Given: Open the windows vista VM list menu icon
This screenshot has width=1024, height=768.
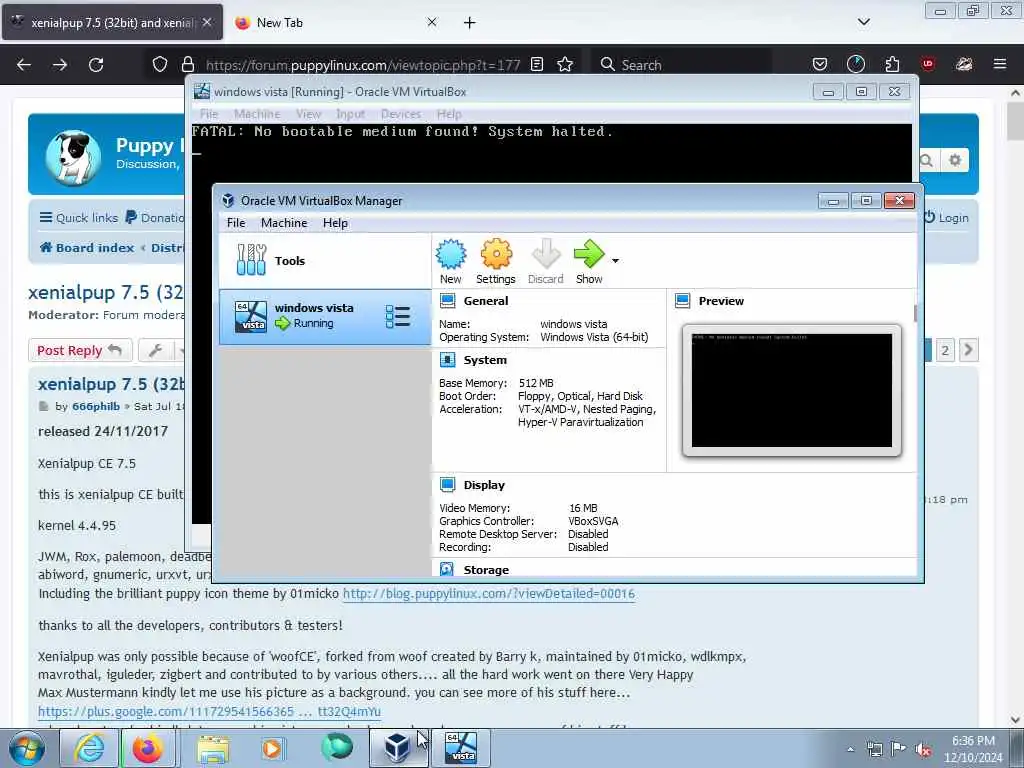Looking at the screenshot, I should 397,317.
